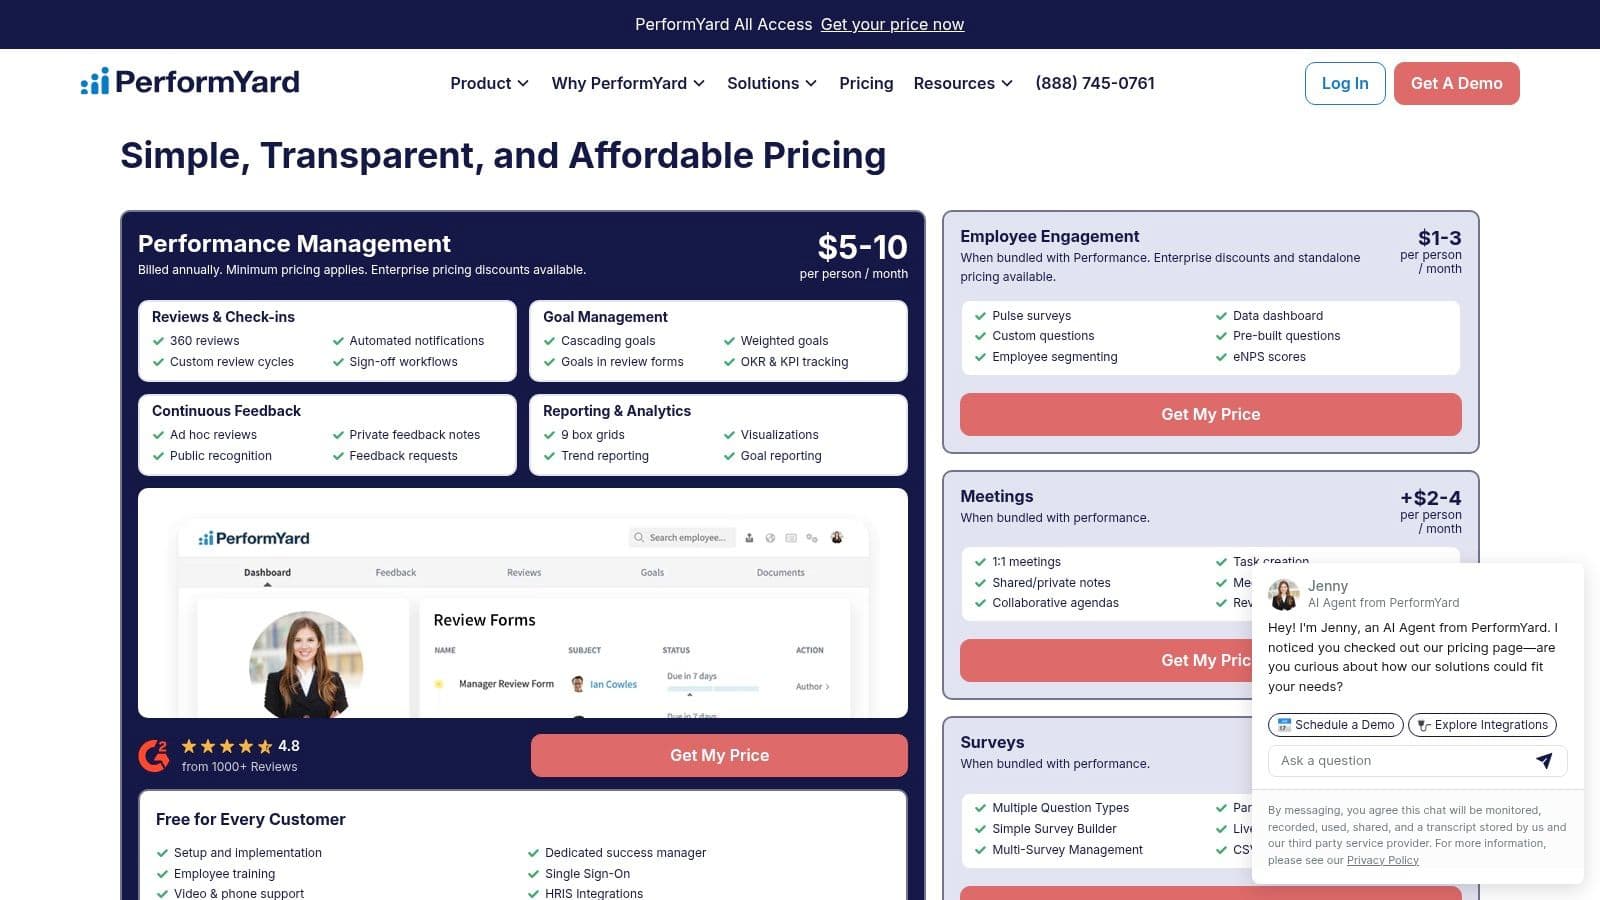Click the (888) 745-0761 phone number

[x=1094, y=83]
